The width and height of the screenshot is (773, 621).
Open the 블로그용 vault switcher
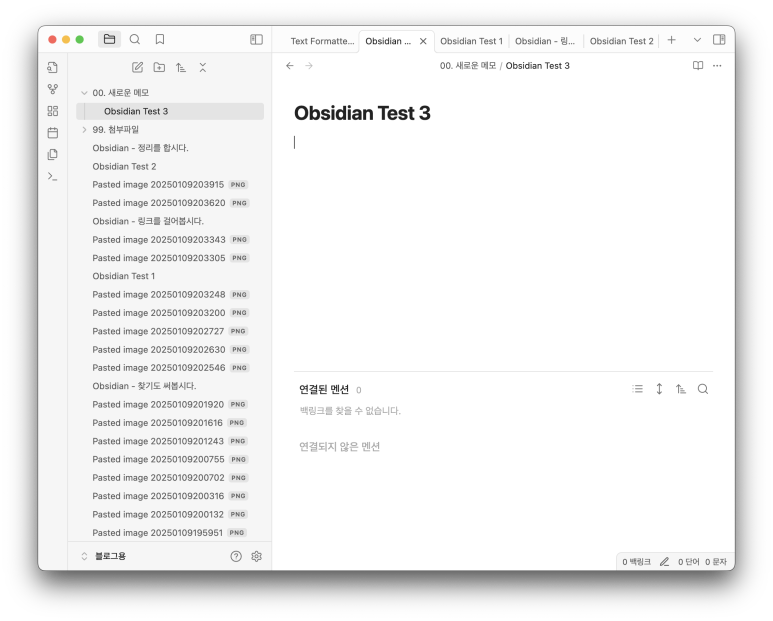click(104, 556)
